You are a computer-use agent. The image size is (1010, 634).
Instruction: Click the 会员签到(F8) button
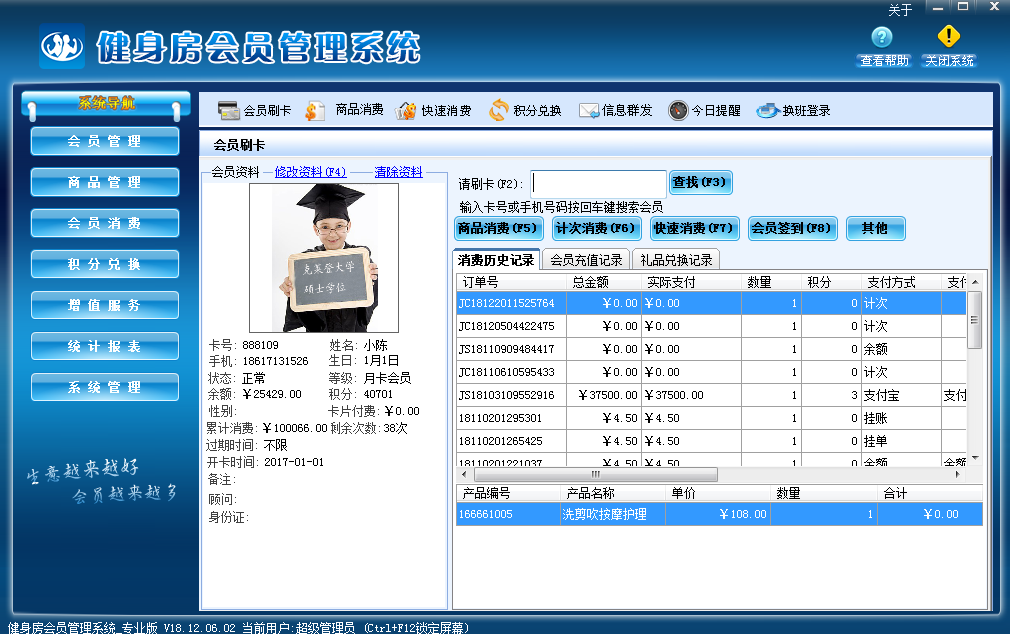pos(790,228)
